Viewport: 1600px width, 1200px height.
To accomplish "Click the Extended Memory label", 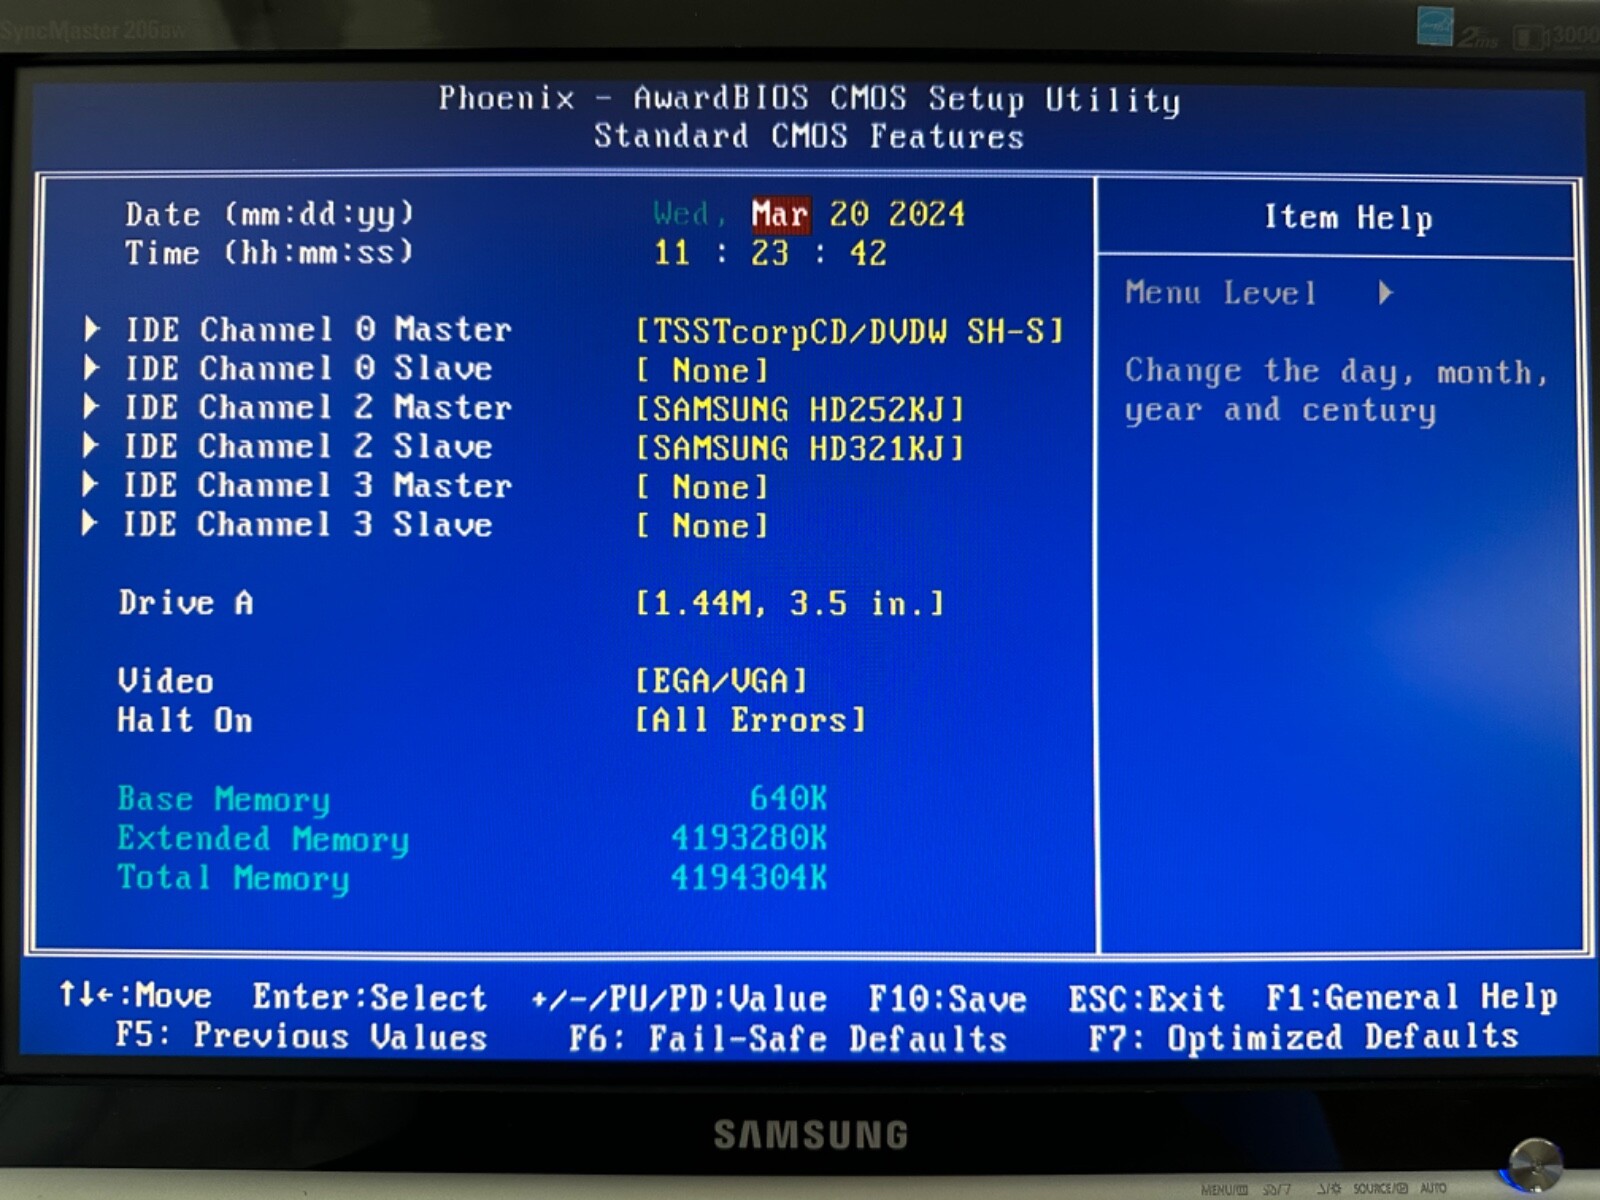I will (x=263, y=839).
